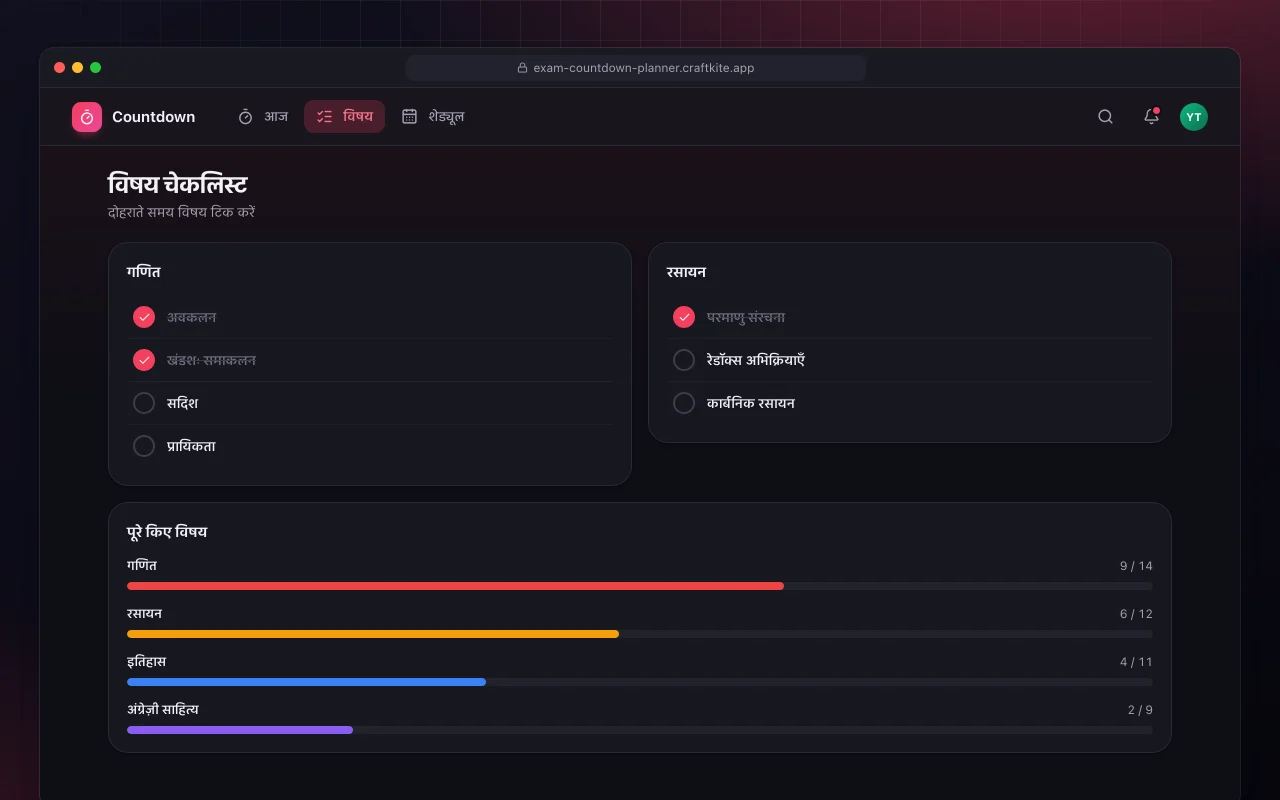Click the 9 / 14 count
The height and width of the screenshot is (800, 1280).
click(1136, 566)
